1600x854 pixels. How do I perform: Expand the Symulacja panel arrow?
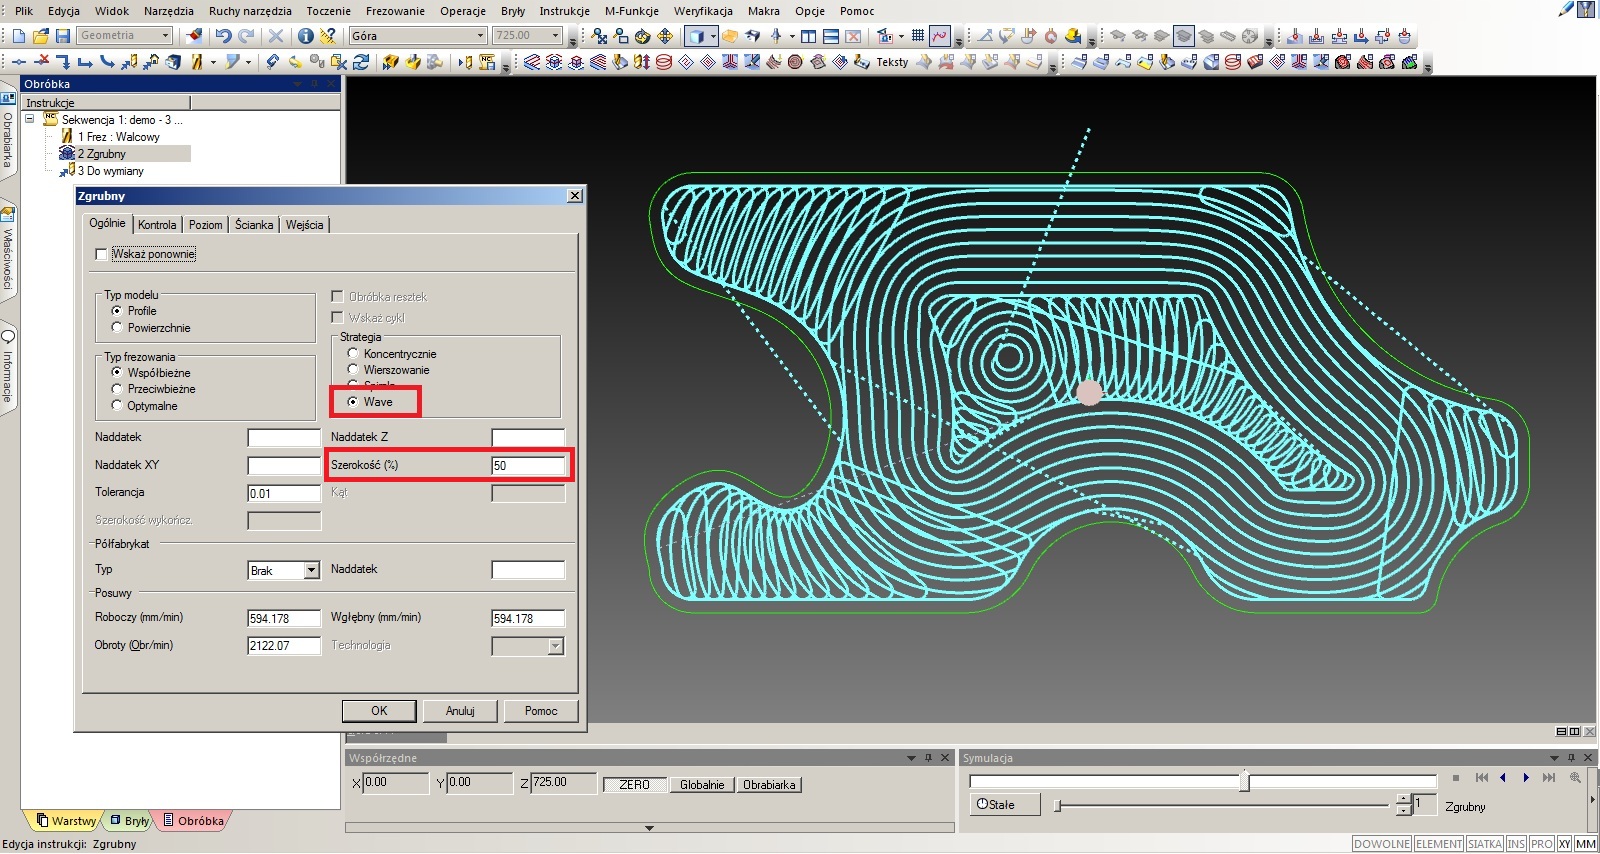pyautogui.click(x=1554, y=758)
